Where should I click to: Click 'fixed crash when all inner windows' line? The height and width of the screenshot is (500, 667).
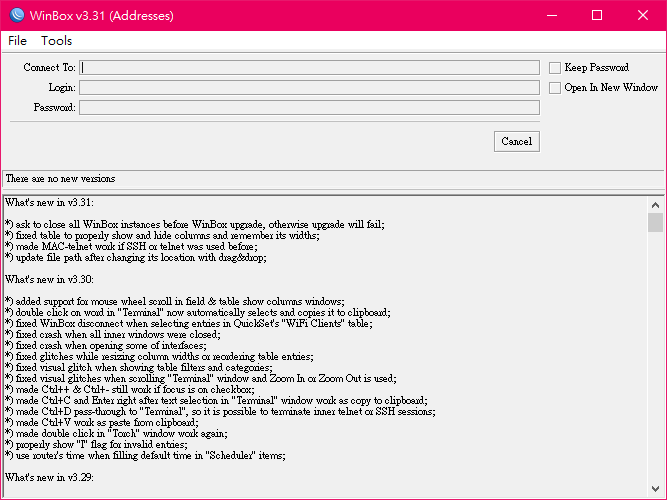(x=113, y=334)
